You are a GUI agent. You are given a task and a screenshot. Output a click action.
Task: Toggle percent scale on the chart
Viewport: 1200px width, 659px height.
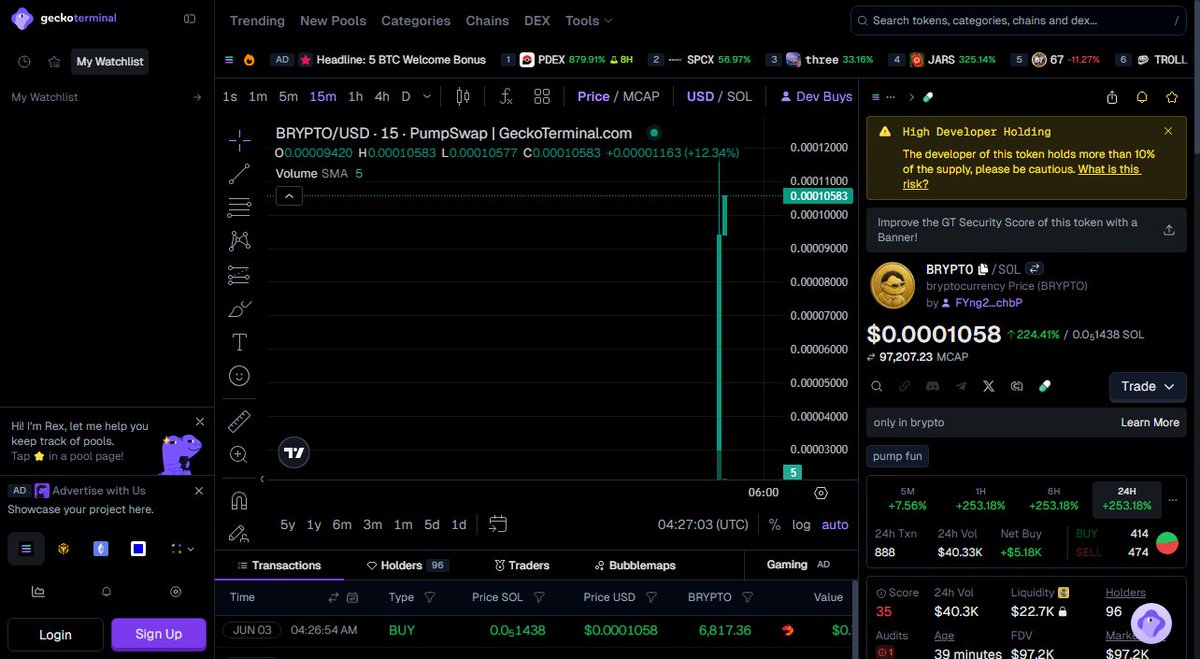[775, 525]
